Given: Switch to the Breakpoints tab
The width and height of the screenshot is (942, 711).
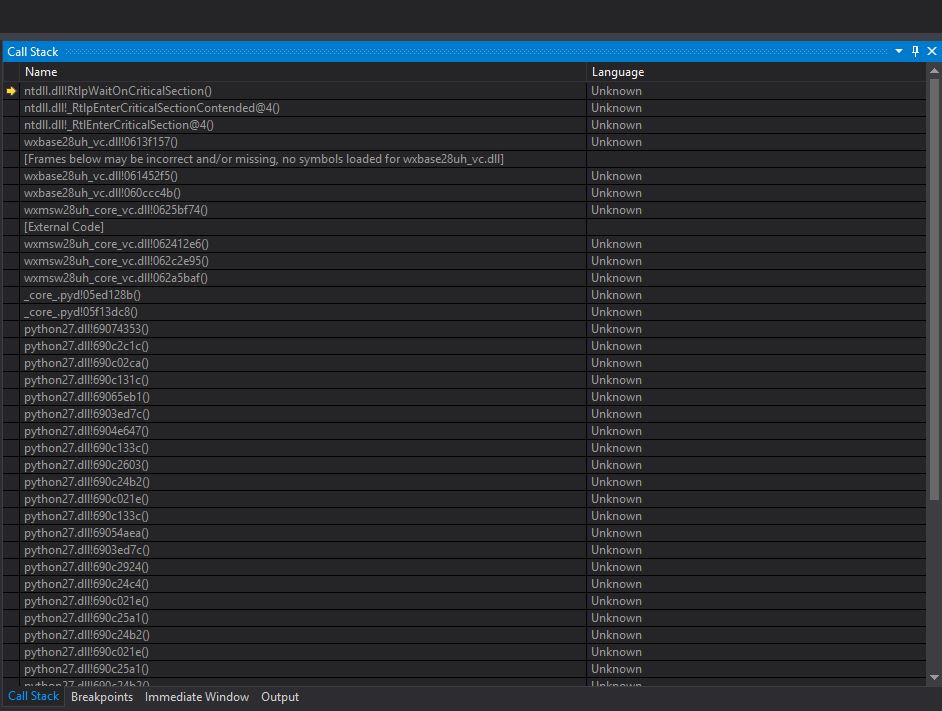Looking at the screenshot, I should [102, 697].
